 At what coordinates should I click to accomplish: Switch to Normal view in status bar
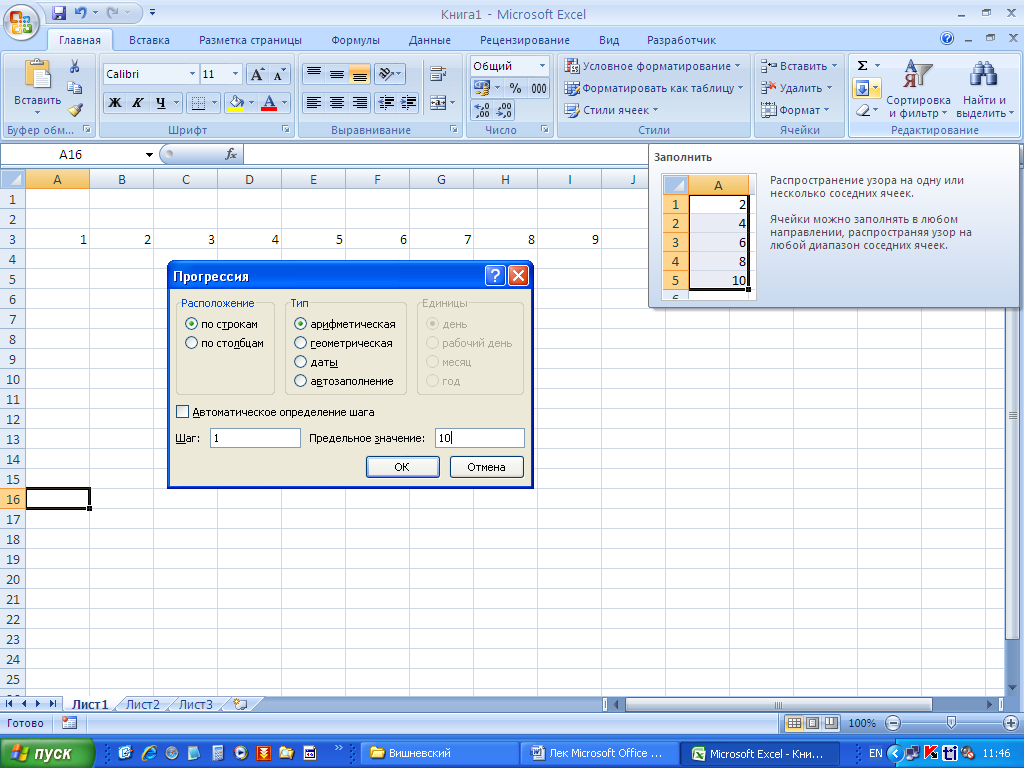click(x=794, y=723)
